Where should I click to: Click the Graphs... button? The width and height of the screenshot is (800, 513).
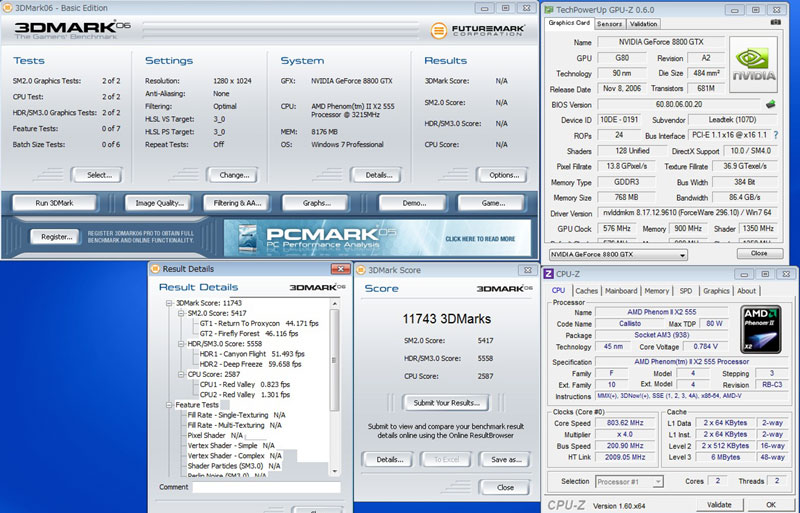(315, 203)
